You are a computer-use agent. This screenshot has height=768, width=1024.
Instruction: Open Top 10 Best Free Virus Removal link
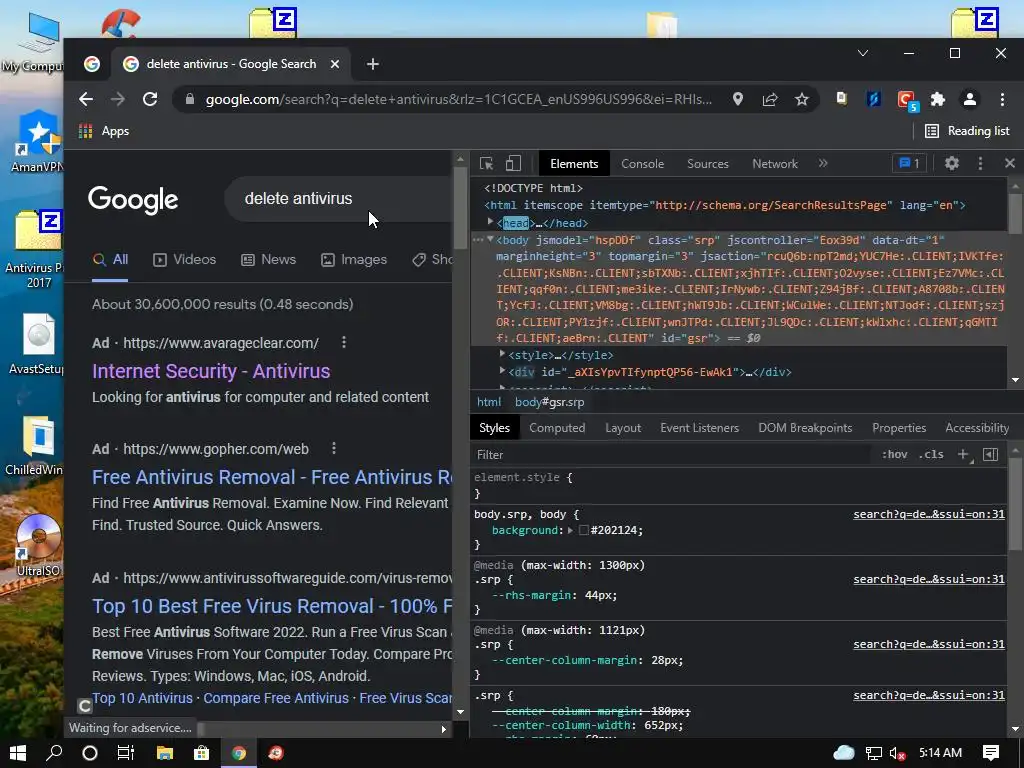(x=272, y=606)
